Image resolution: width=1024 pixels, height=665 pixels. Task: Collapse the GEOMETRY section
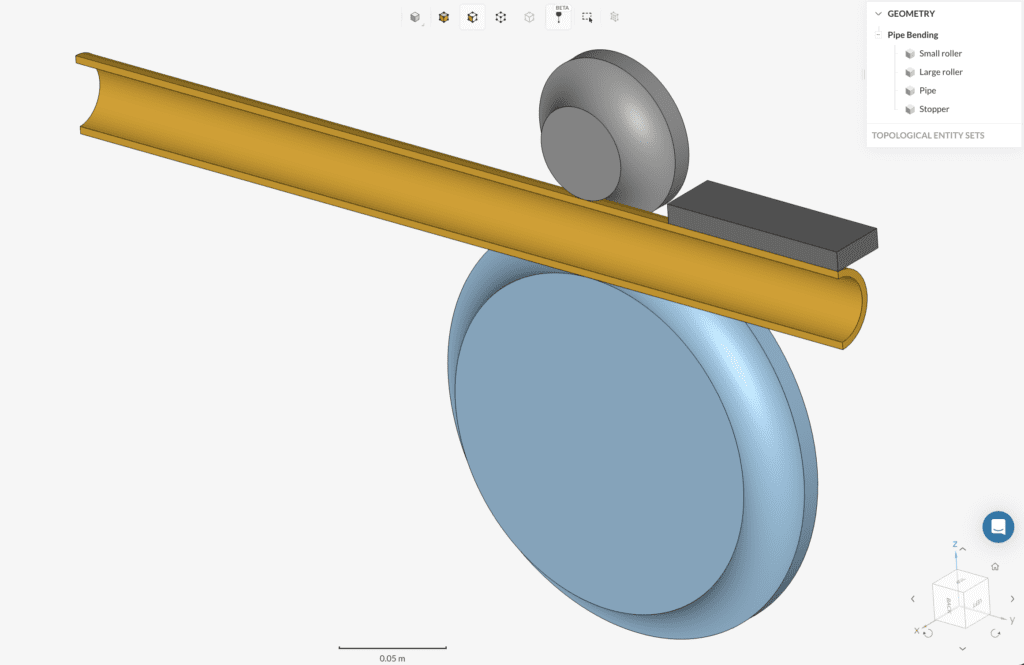[879, 13]
